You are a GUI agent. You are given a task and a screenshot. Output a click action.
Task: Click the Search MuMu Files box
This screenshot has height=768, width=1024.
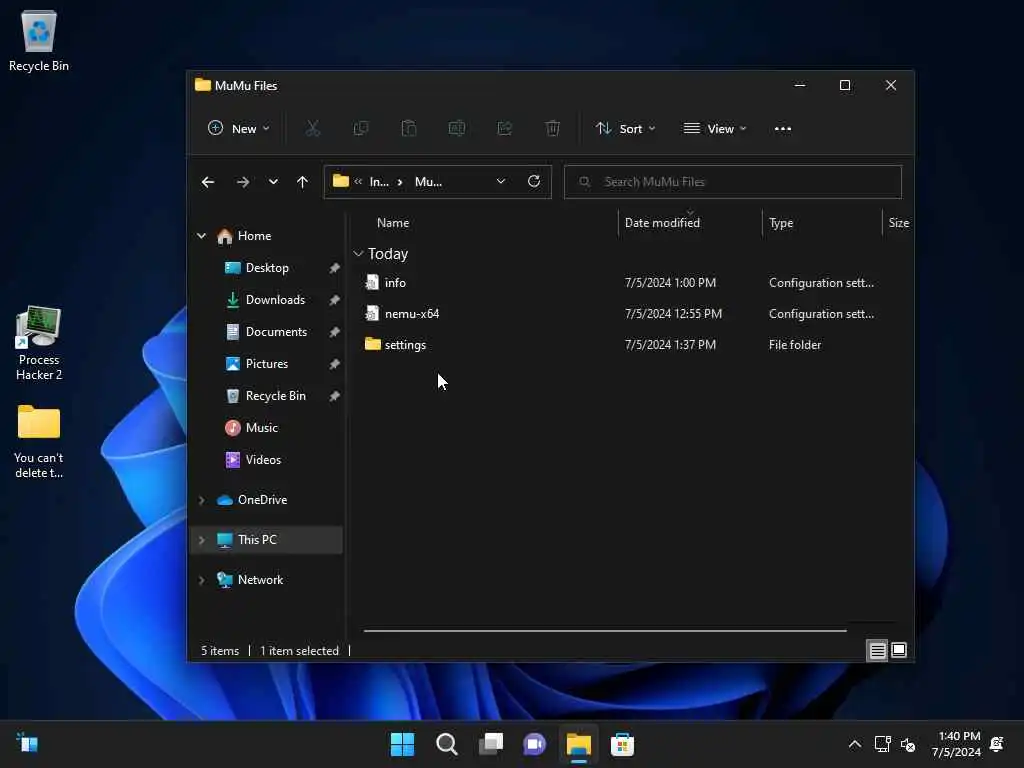(x=733, y=182)
